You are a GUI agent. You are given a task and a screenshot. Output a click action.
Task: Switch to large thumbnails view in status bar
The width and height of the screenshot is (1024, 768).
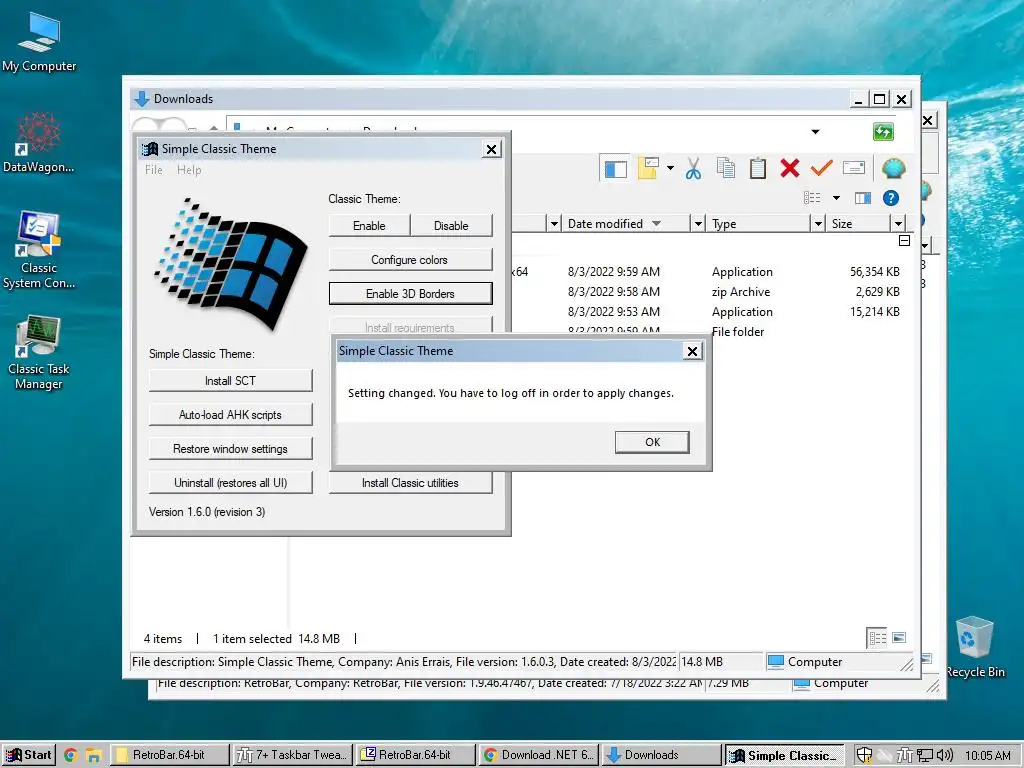click(x=899, y=637)
